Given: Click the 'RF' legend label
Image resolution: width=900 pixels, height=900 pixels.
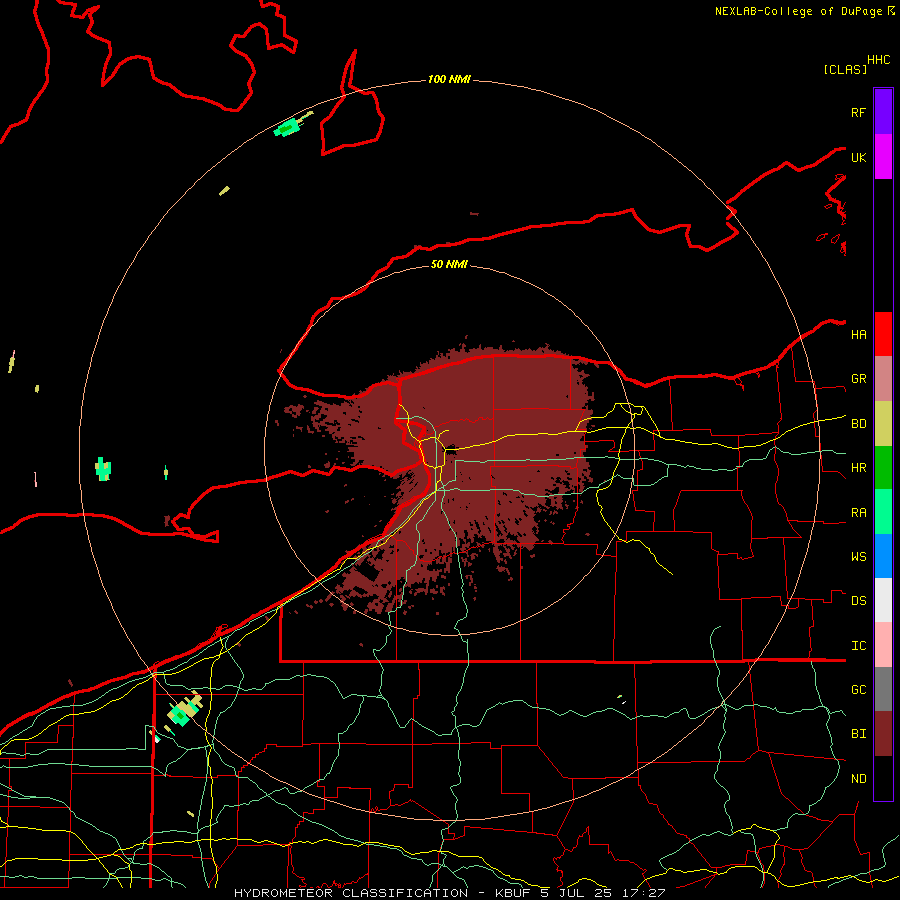Looking at the screenshot, I should pos(858,112).
